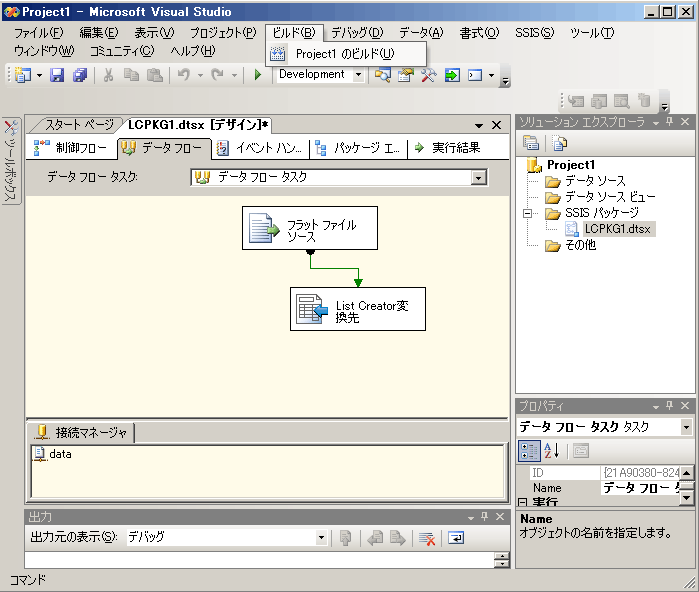699x592 pixels.
Task: Go to next message in Output
Action: [398, 538]
